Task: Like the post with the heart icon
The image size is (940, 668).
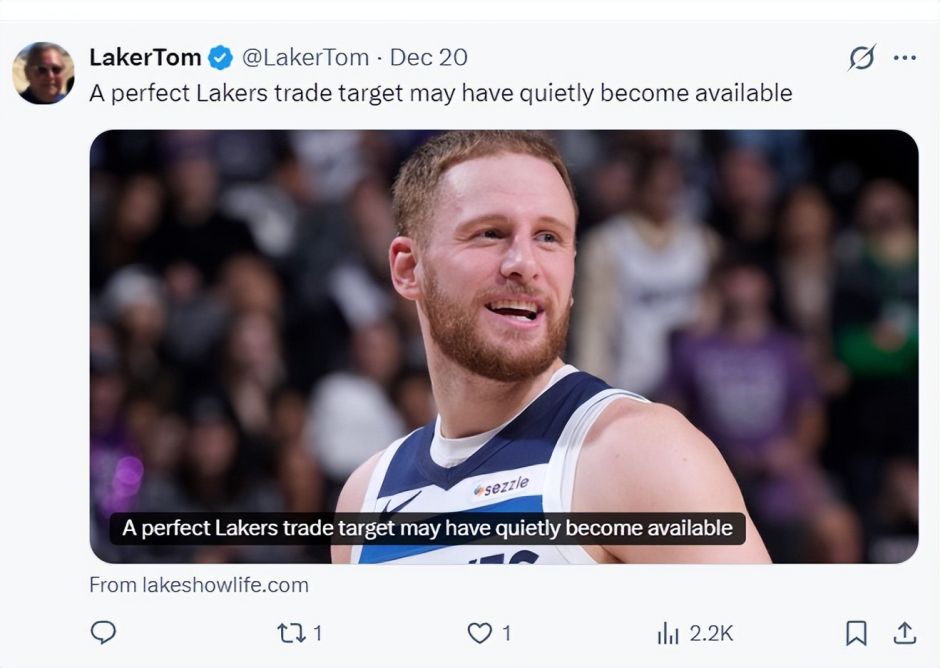Action: pyautogui.click(x=480, y=632)
